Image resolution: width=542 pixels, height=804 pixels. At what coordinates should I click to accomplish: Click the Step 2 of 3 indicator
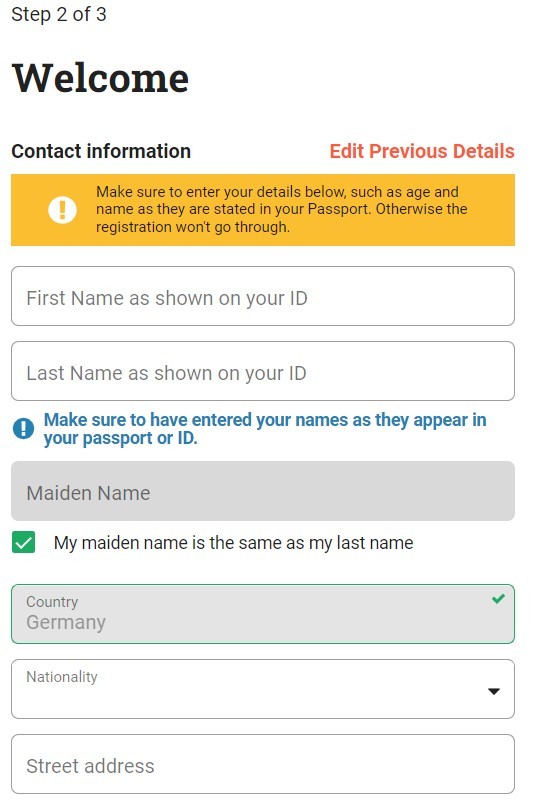point(59,14)
